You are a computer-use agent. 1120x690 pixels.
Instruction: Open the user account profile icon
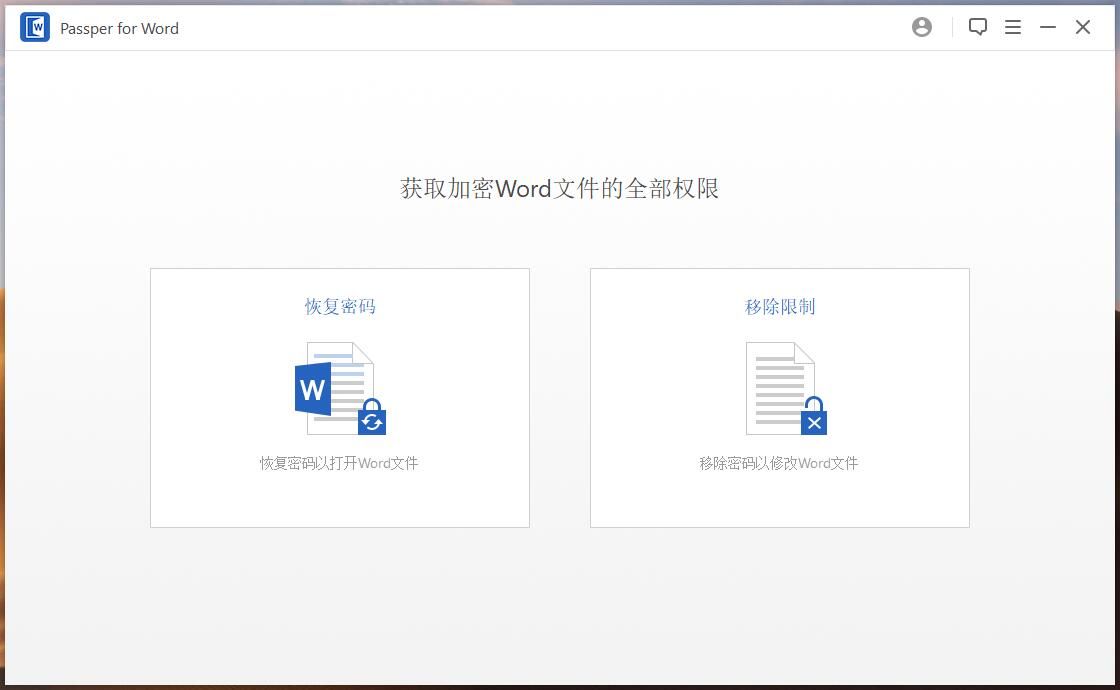coord(922,28)
